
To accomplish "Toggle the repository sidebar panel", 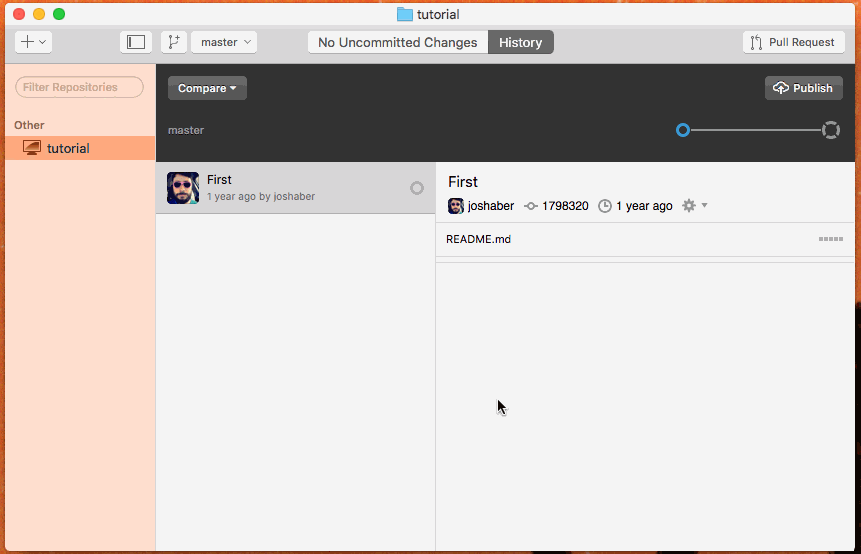I will click(x=136, y=42).
